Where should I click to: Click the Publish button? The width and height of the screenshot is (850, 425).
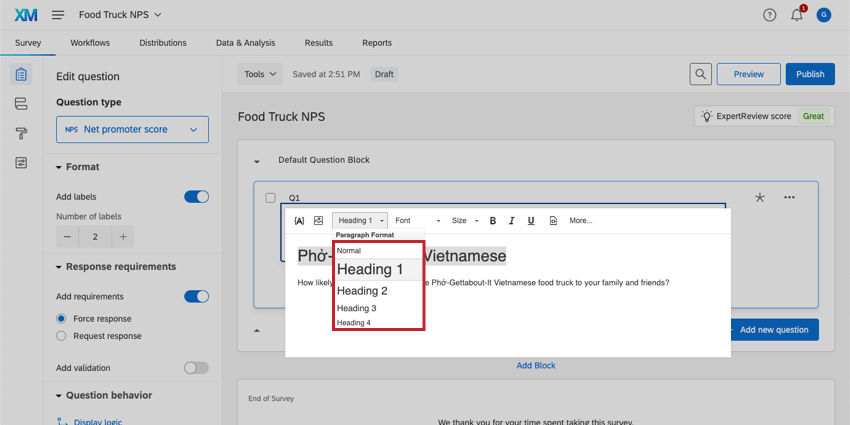(810, 74)
